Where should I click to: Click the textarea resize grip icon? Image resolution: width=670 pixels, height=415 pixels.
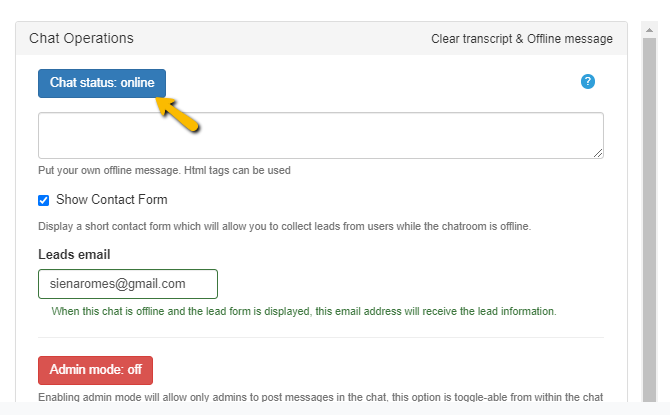(598, 153)
